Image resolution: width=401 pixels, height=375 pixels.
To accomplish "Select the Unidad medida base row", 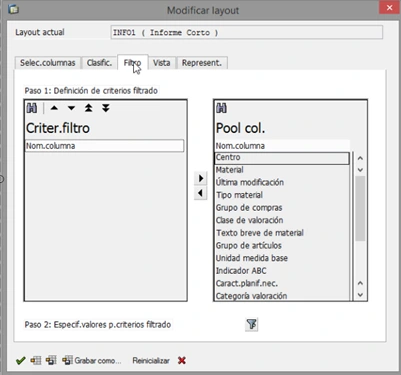I will point(282,258).
